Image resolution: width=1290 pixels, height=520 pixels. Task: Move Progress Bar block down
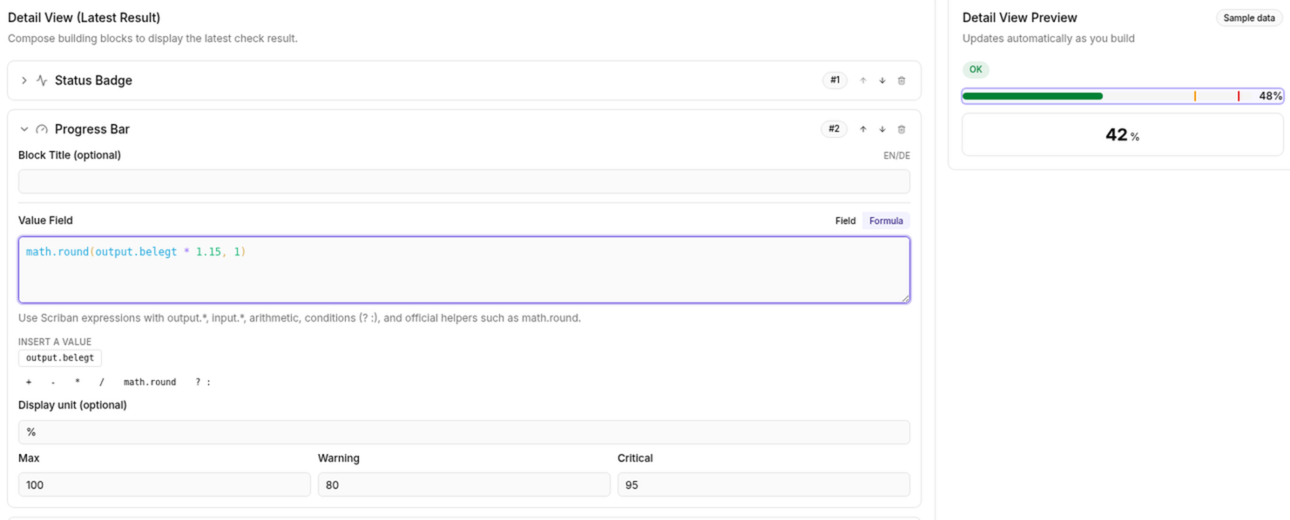click(882, 129)
